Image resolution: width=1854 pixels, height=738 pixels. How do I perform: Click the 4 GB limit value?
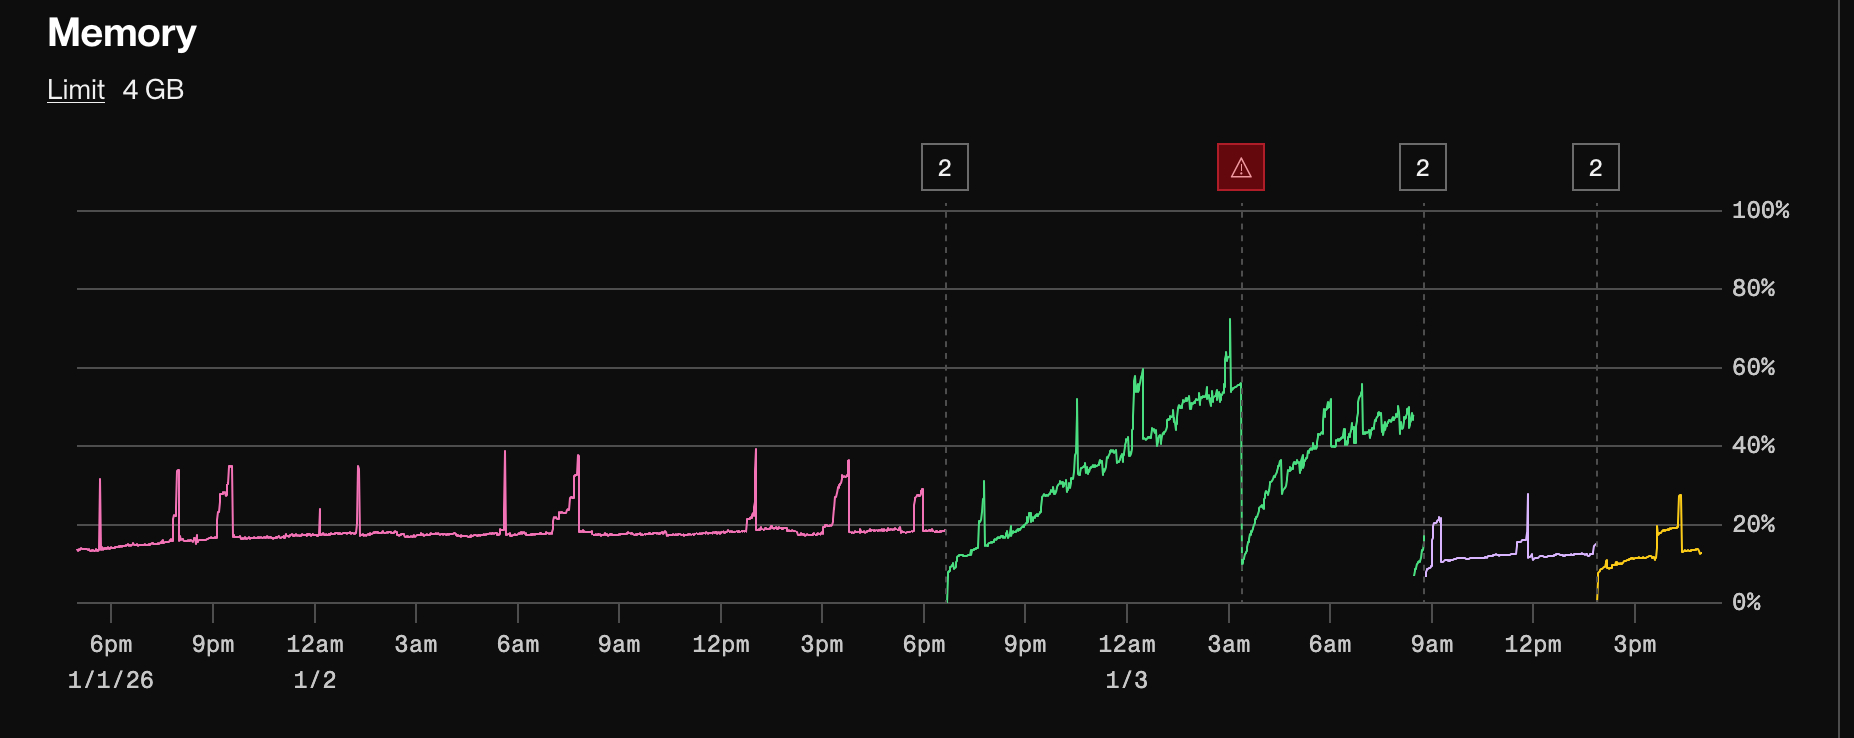click(x=153, y=90)
